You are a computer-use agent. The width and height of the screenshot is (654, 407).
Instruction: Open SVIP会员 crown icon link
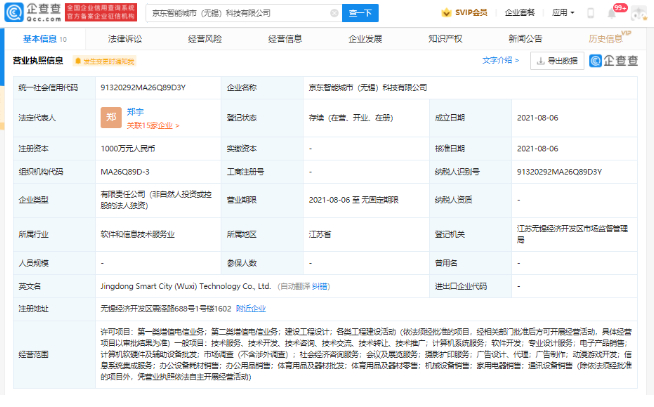465,13
